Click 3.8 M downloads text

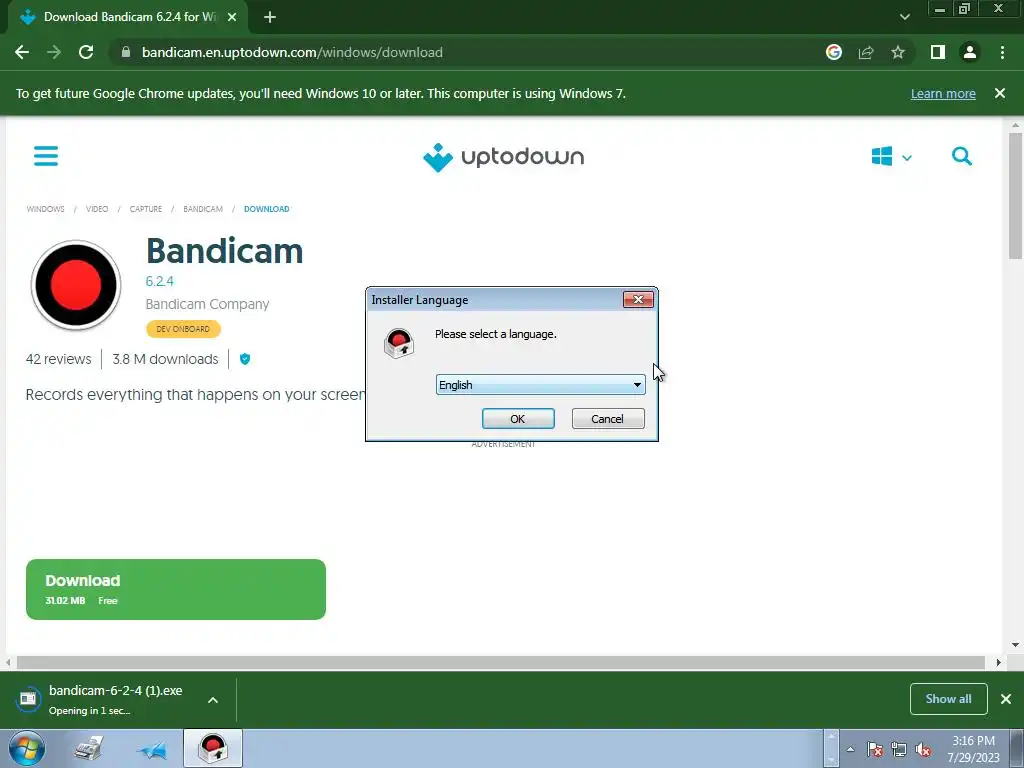pyautogui.click(x=165, y=359)
